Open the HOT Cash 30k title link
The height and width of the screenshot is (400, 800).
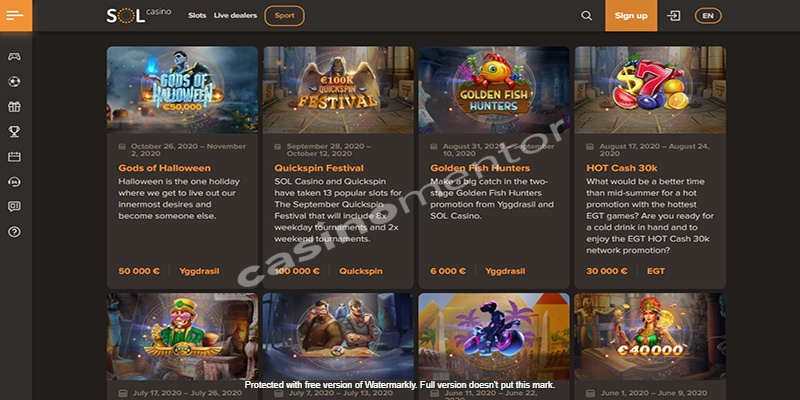click(622, 168)
